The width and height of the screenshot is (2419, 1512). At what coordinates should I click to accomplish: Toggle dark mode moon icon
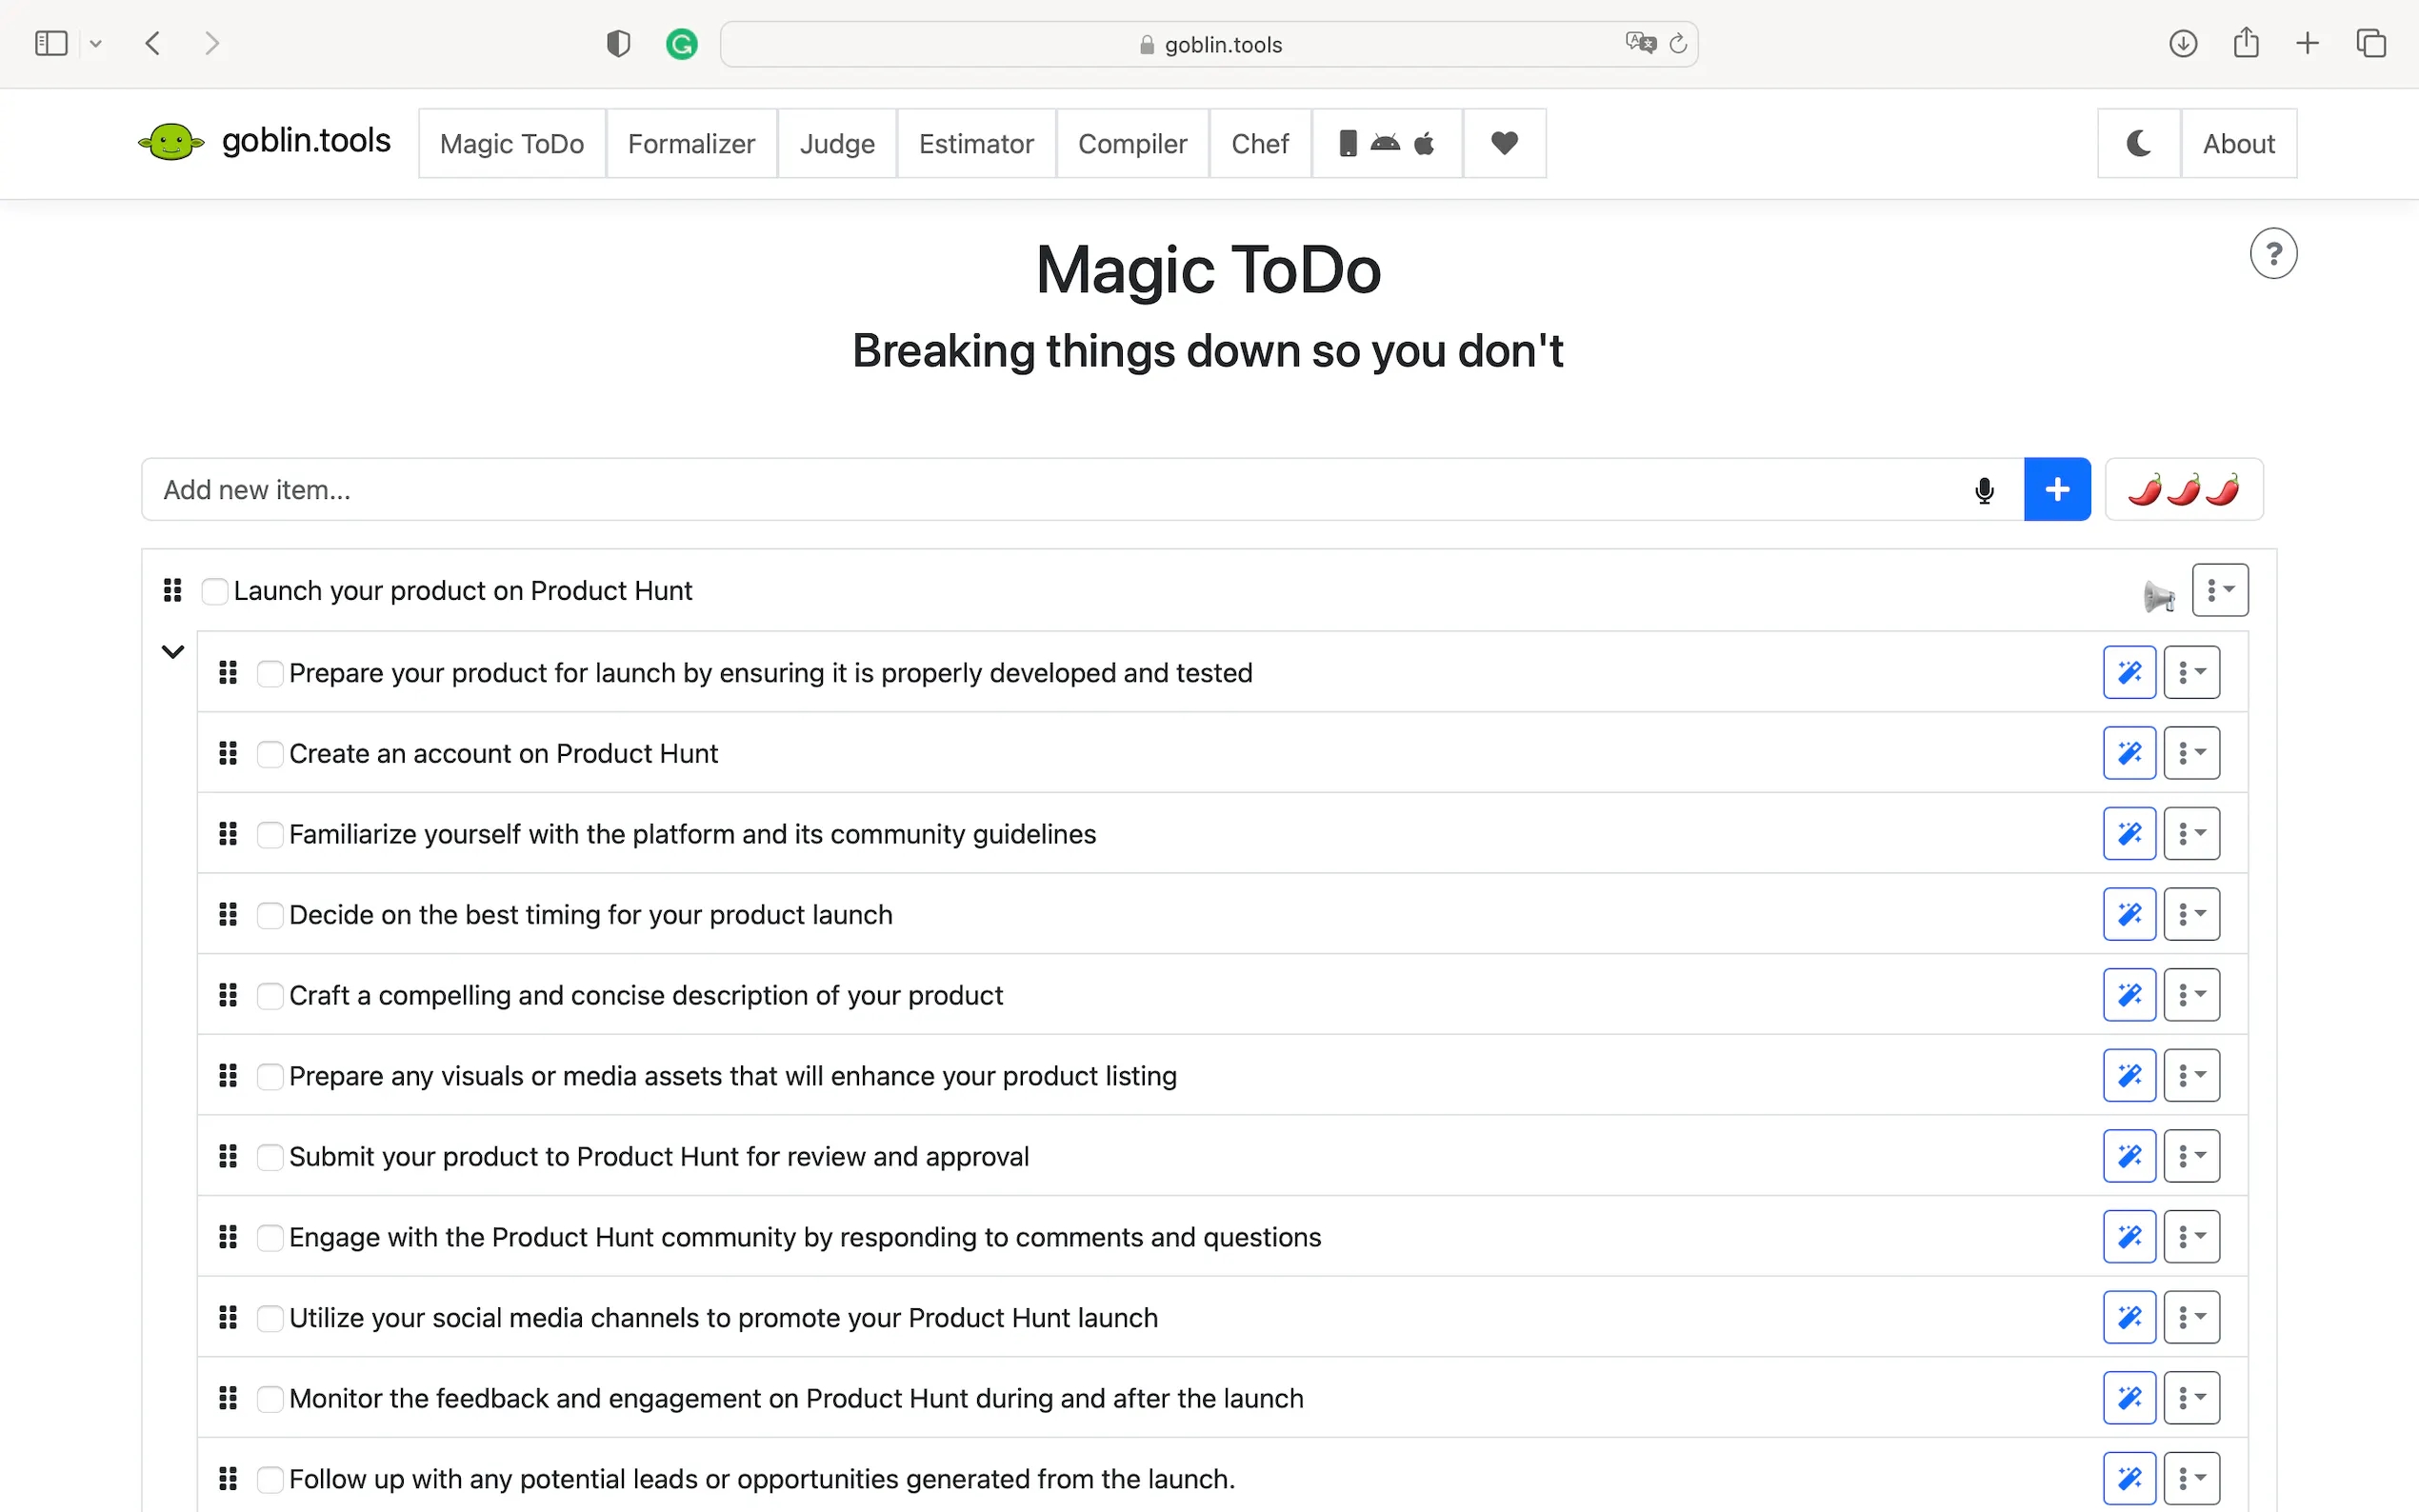tap(2138, 144)
